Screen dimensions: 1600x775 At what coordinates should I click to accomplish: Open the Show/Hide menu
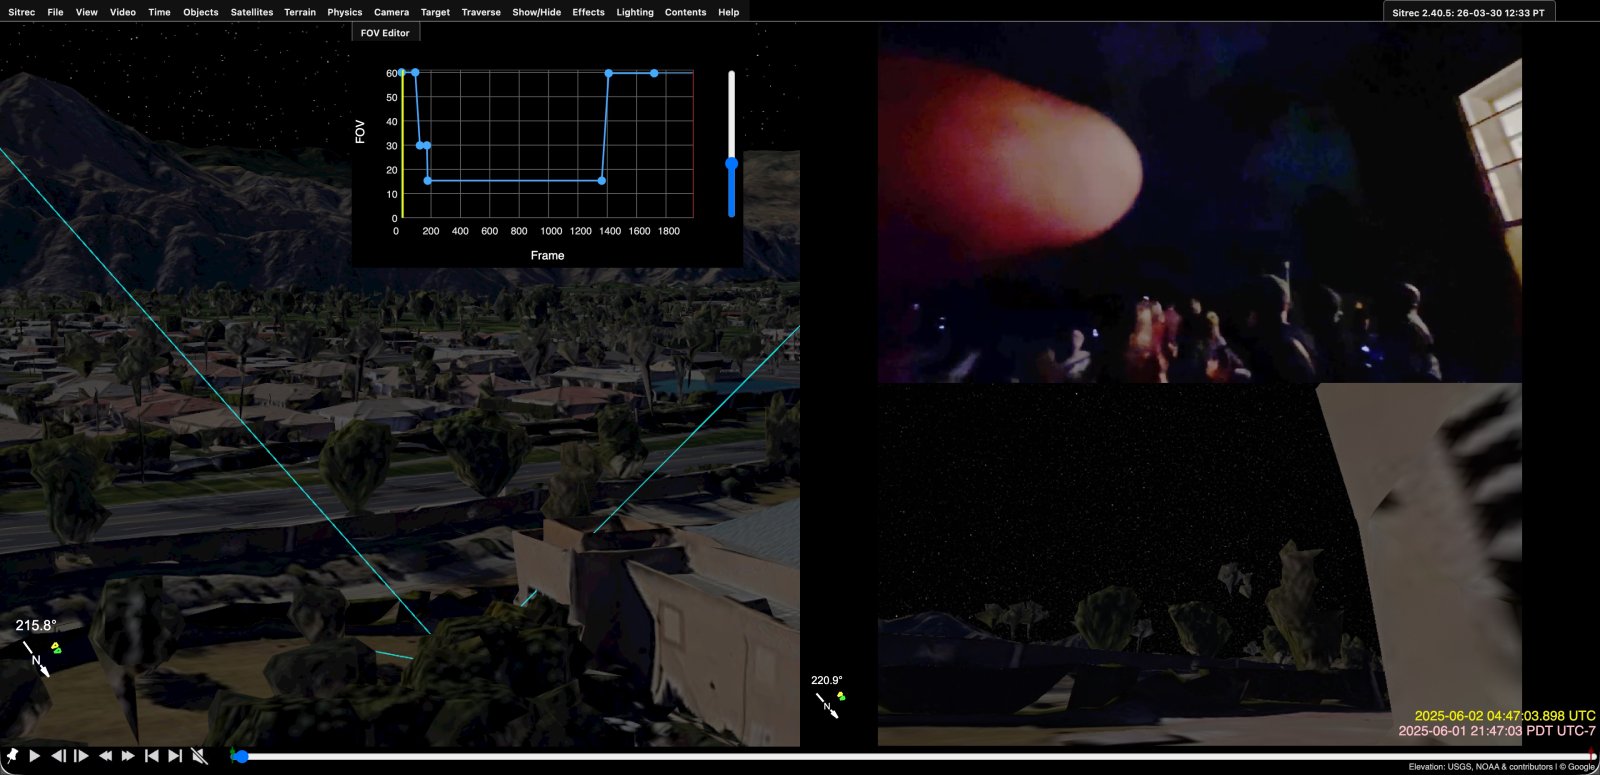point(536,12)
